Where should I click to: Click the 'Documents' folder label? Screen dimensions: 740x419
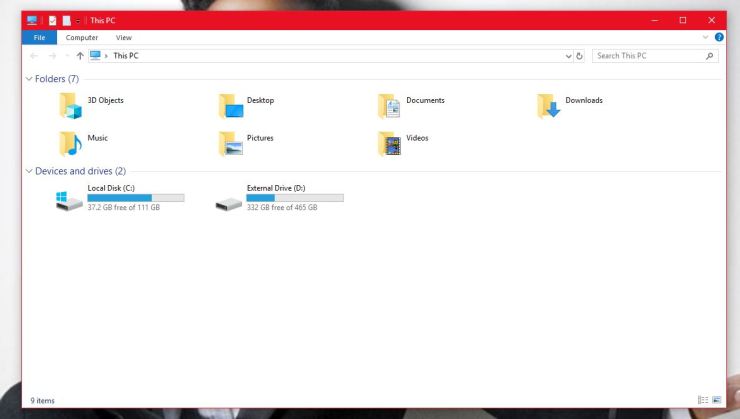(425, 100)
